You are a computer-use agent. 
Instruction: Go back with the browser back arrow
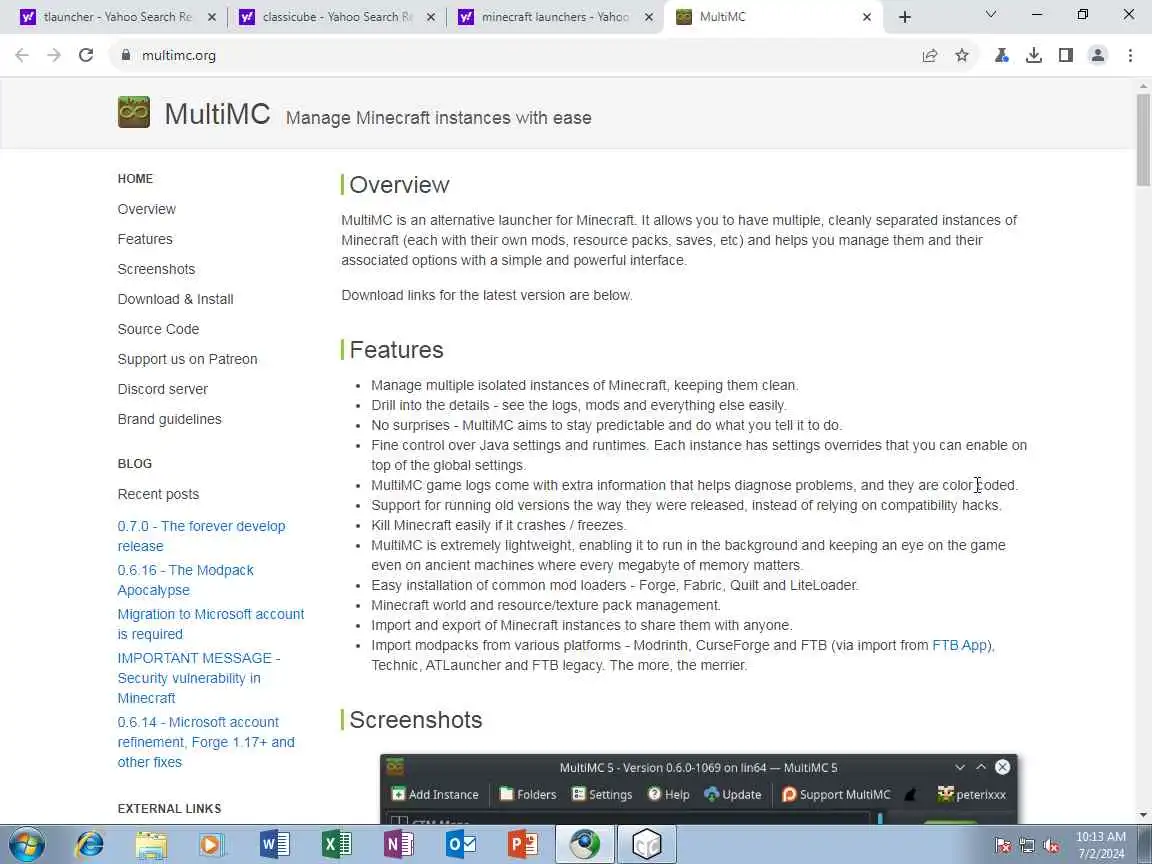point(22,55)
